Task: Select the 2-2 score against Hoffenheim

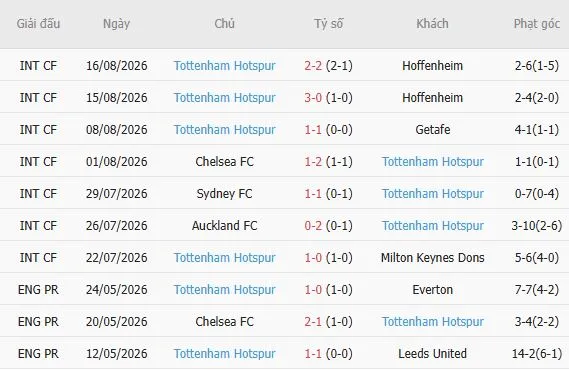Action: (313, 66)
